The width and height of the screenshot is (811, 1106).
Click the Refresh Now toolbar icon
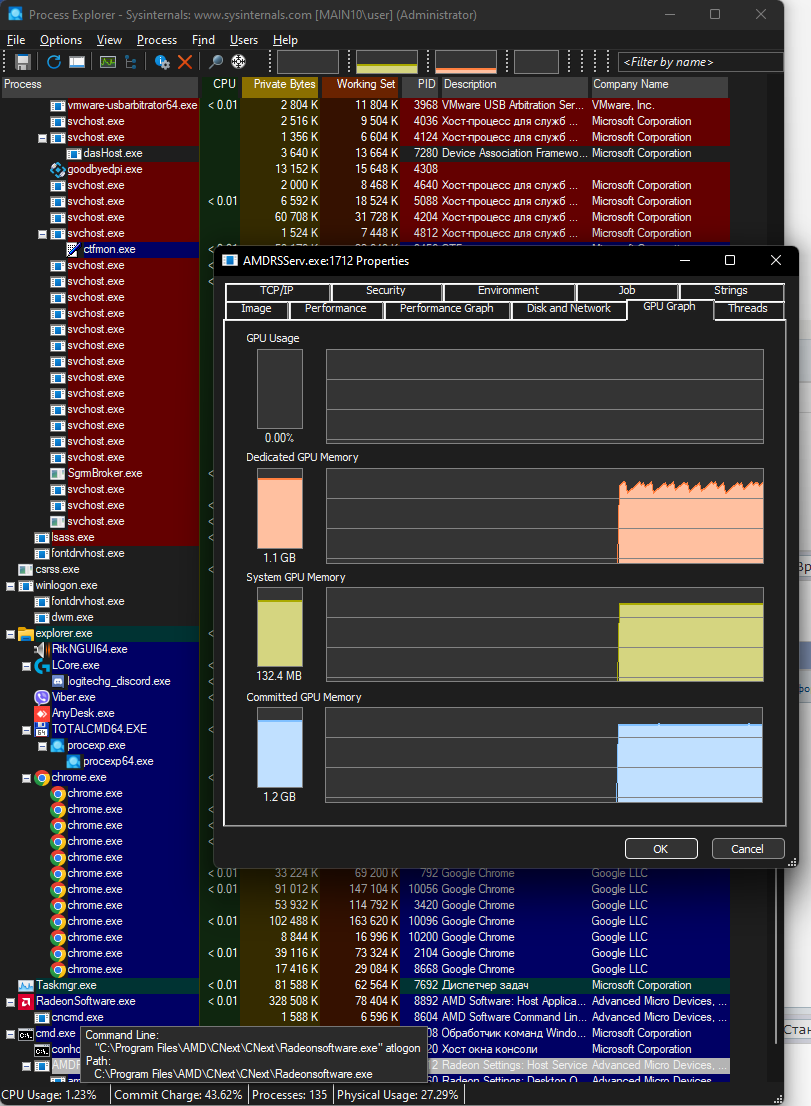[x=54, y=62]
